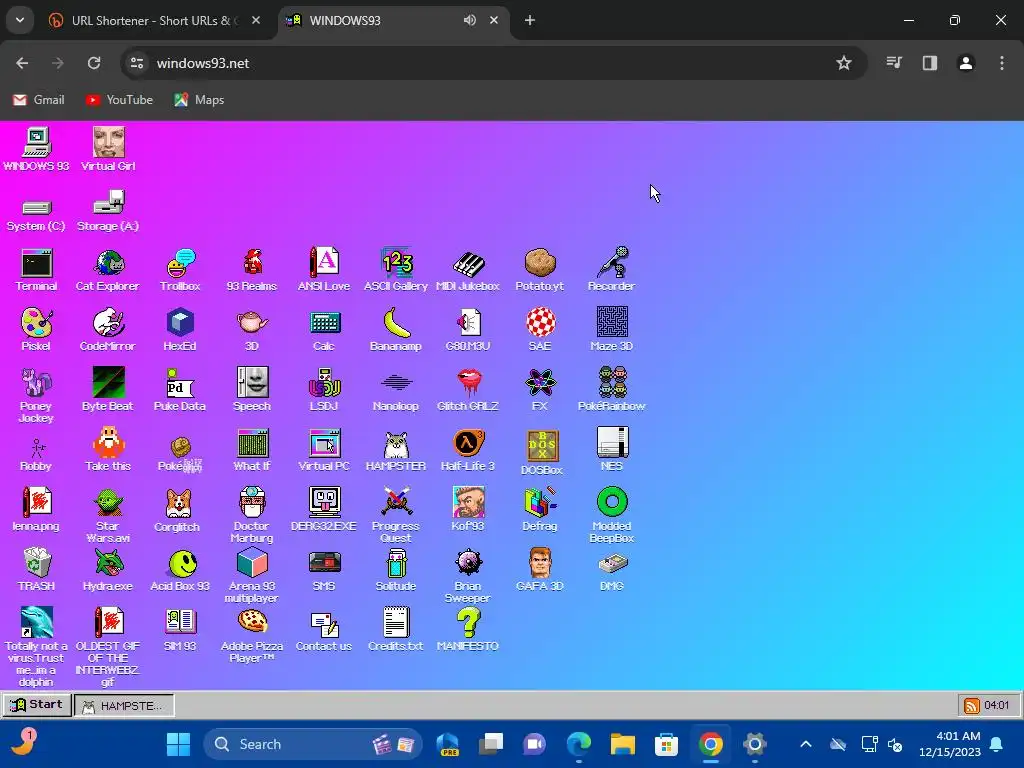Viewport: 1024px width, 768px height.
Task: Open Poney Jockey icon
Action: pos(36,395)
